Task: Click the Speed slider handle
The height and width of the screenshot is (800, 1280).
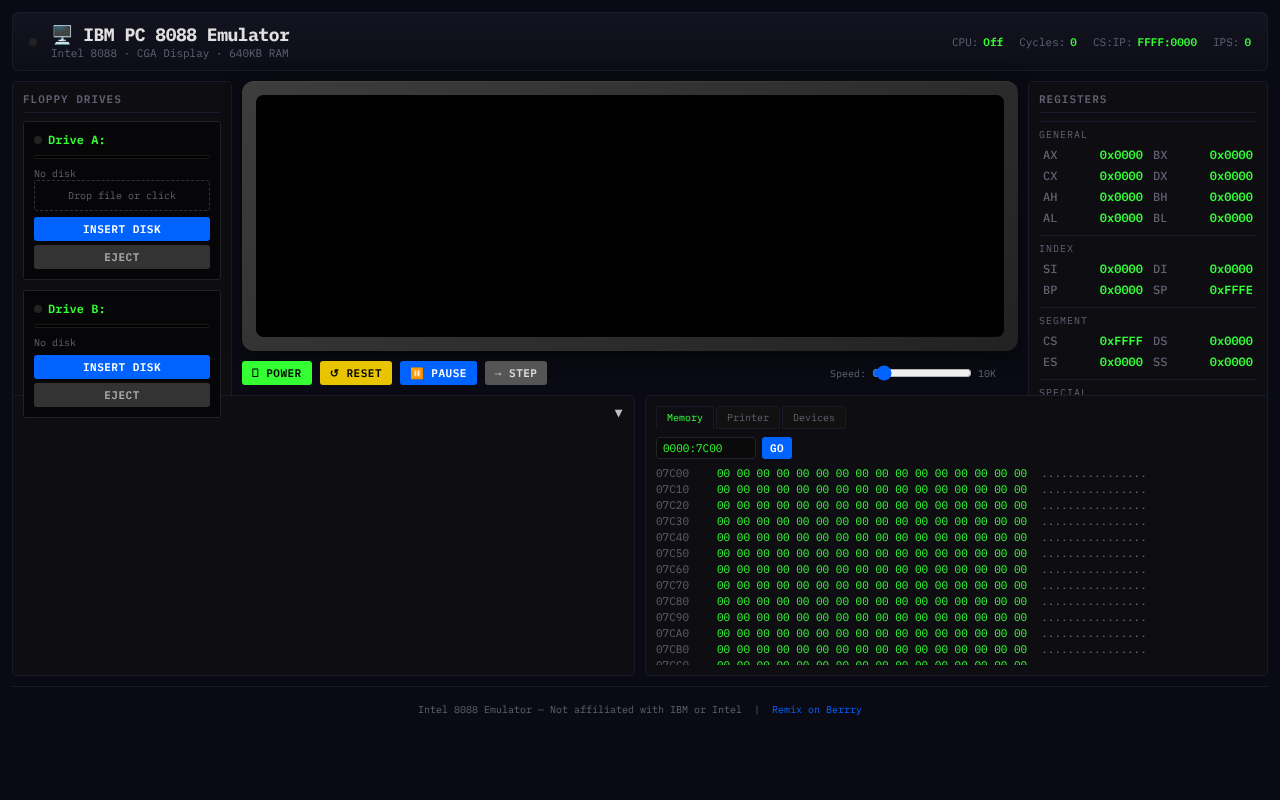Action: 882,372
